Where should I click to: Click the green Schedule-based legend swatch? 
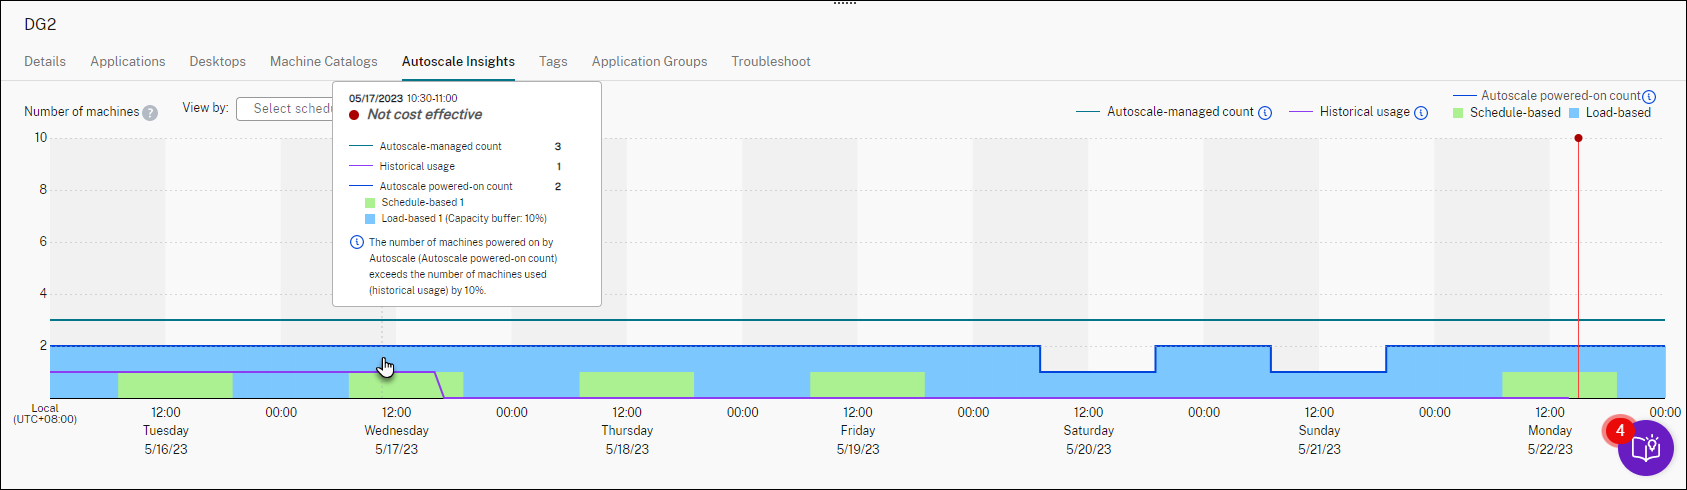pos(1458,113)
